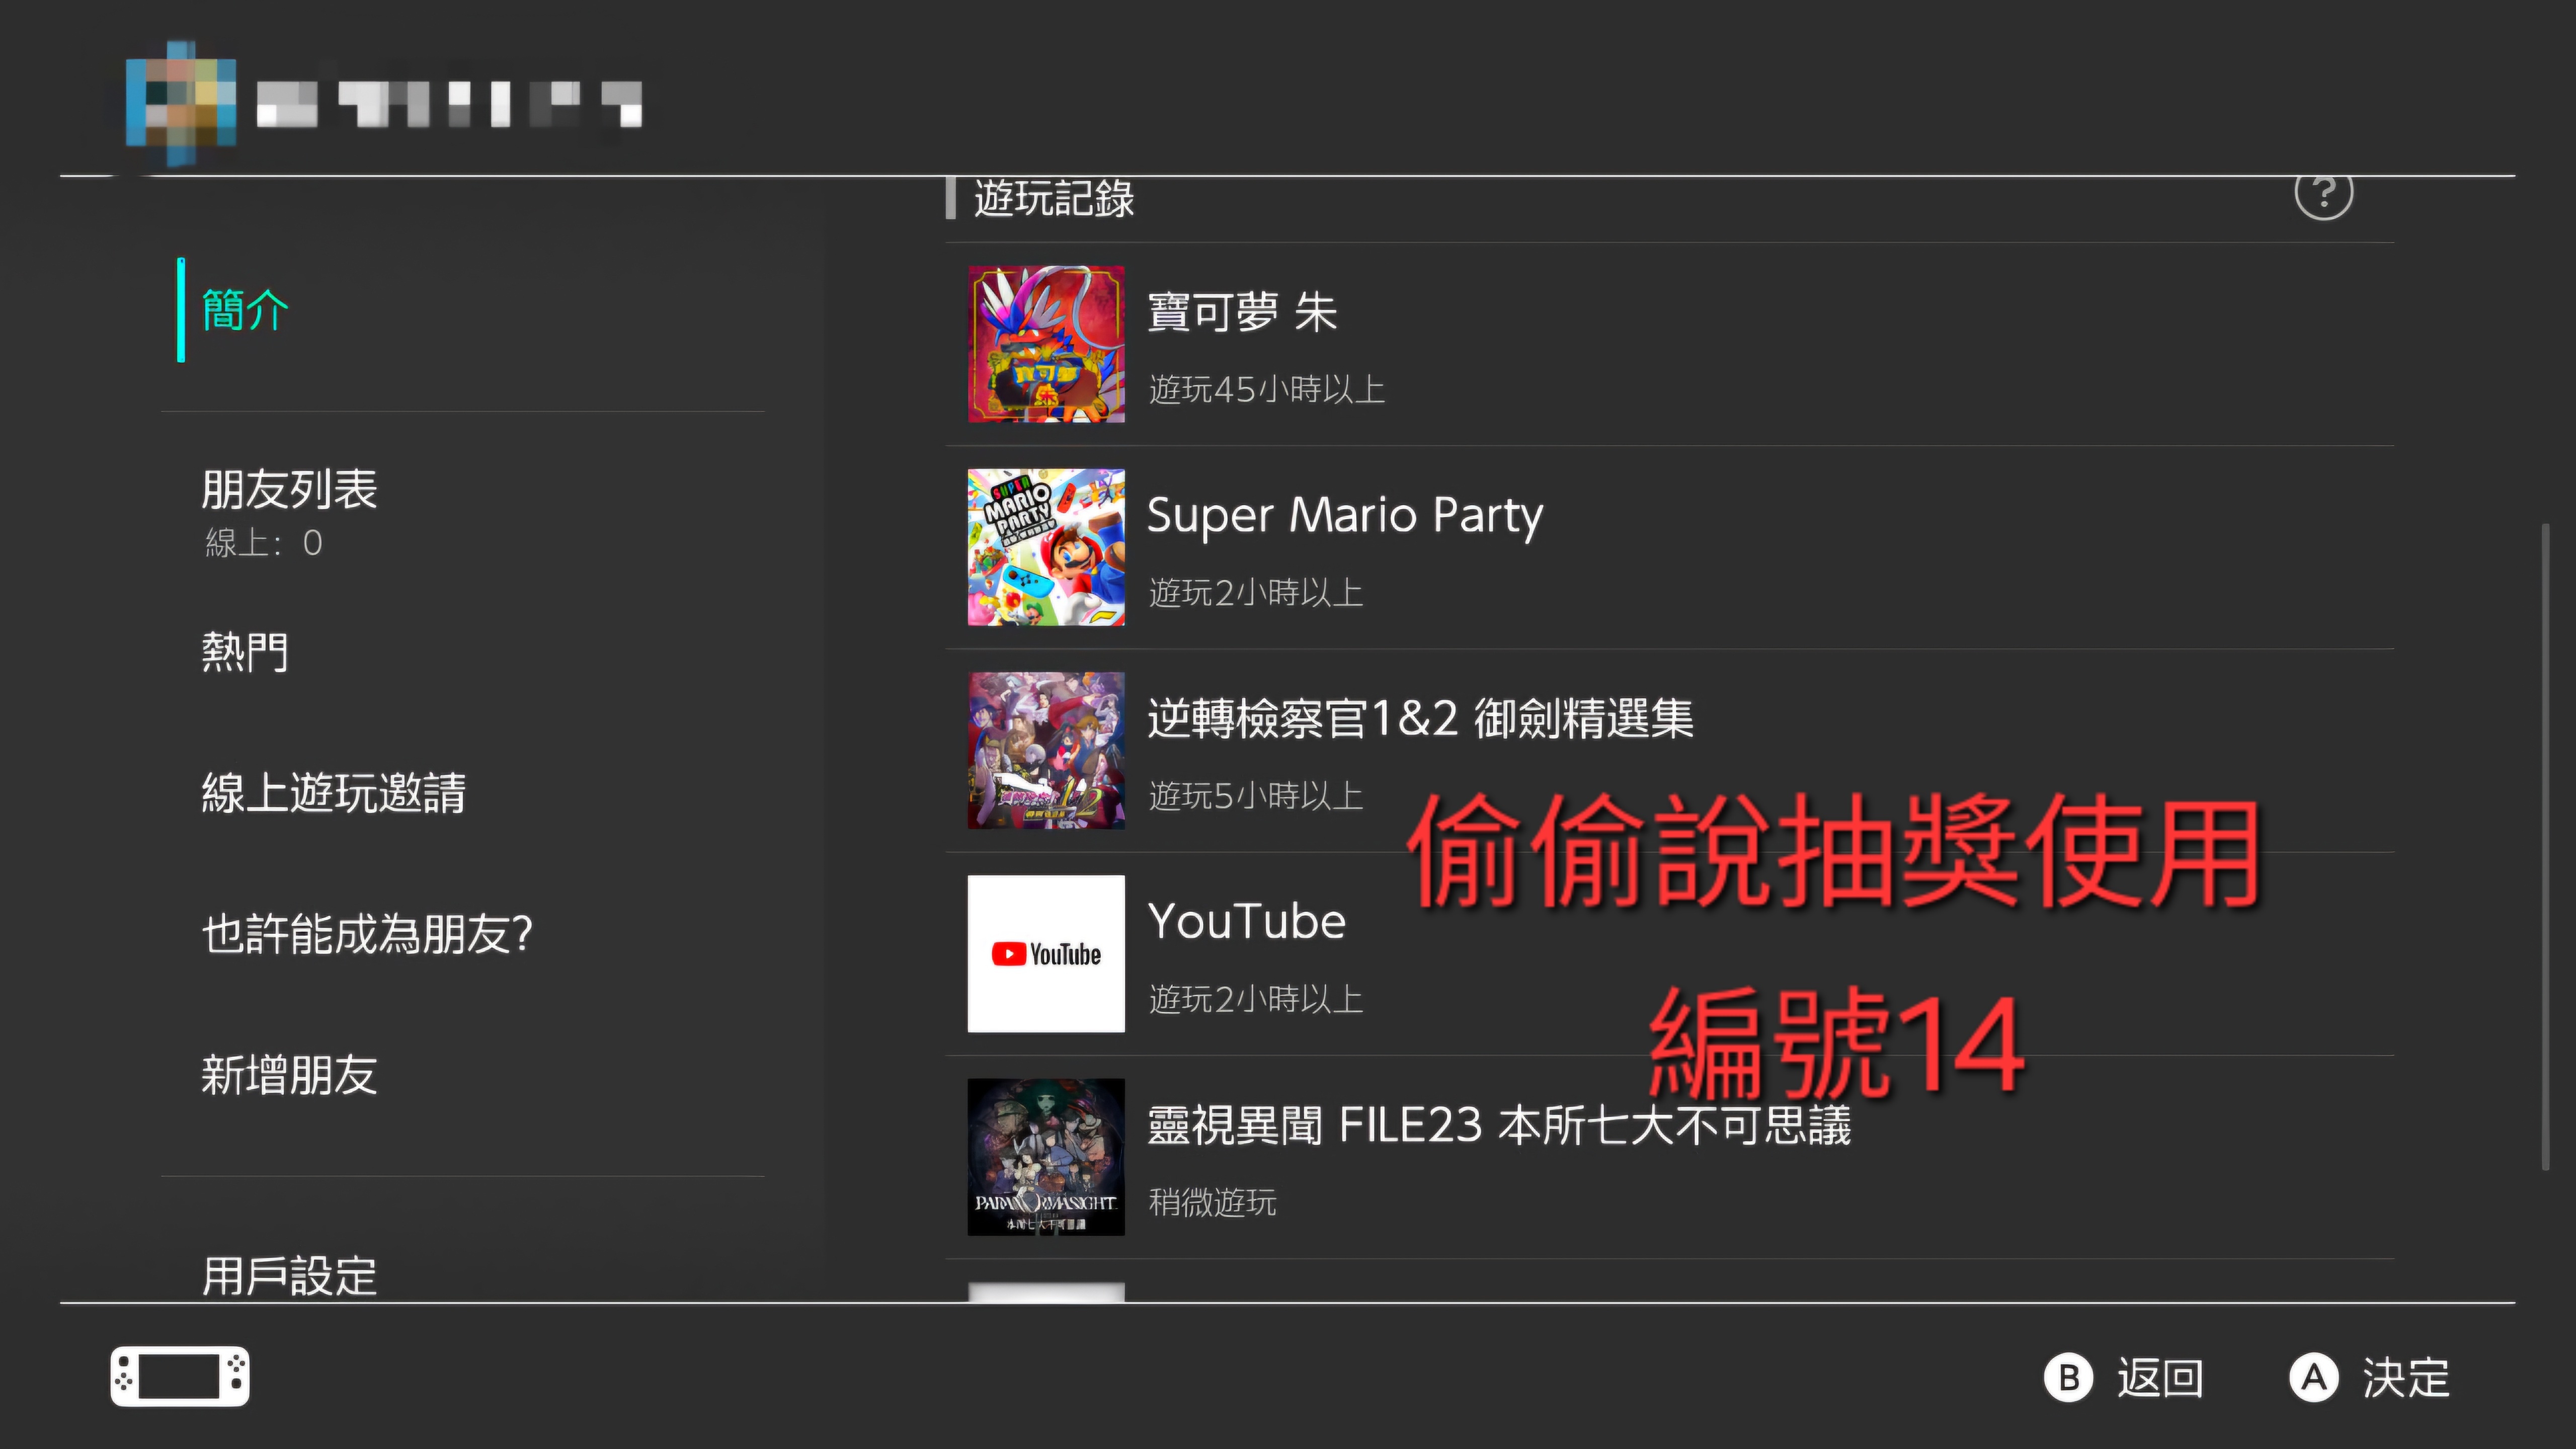Click the A button icon
This screenshot has width=2576, height=1449.
tap(2314, 1377)
